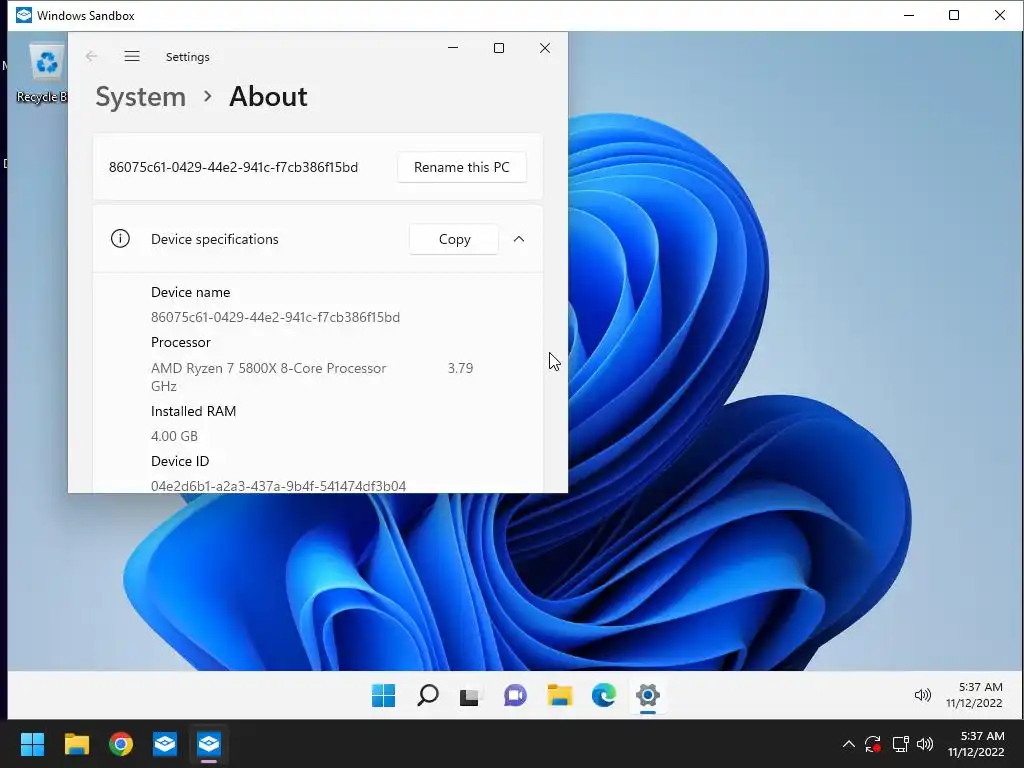Screen dimensions: 1024x768
Task: Click the PC name 86075c61 at top card
Action: click(x=233, y=167)
